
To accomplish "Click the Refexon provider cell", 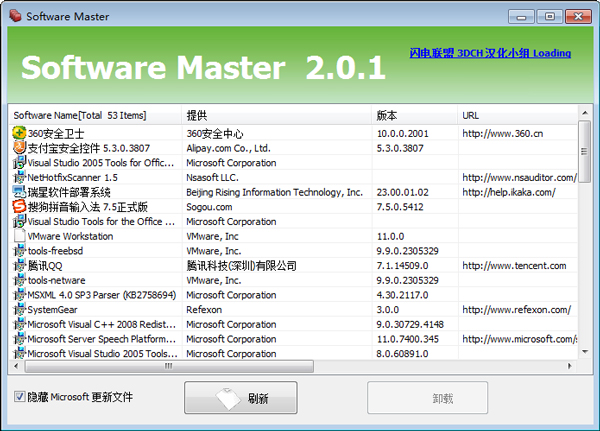I will 204,310.
